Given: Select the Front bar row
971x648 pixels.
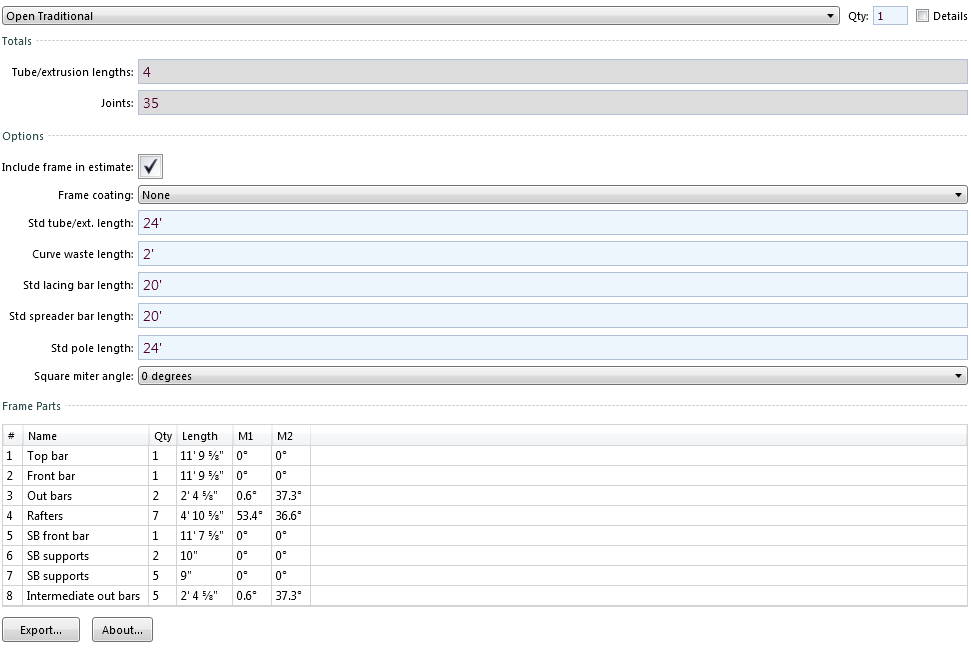Looking at the screenshot, I should click(484, 476).
